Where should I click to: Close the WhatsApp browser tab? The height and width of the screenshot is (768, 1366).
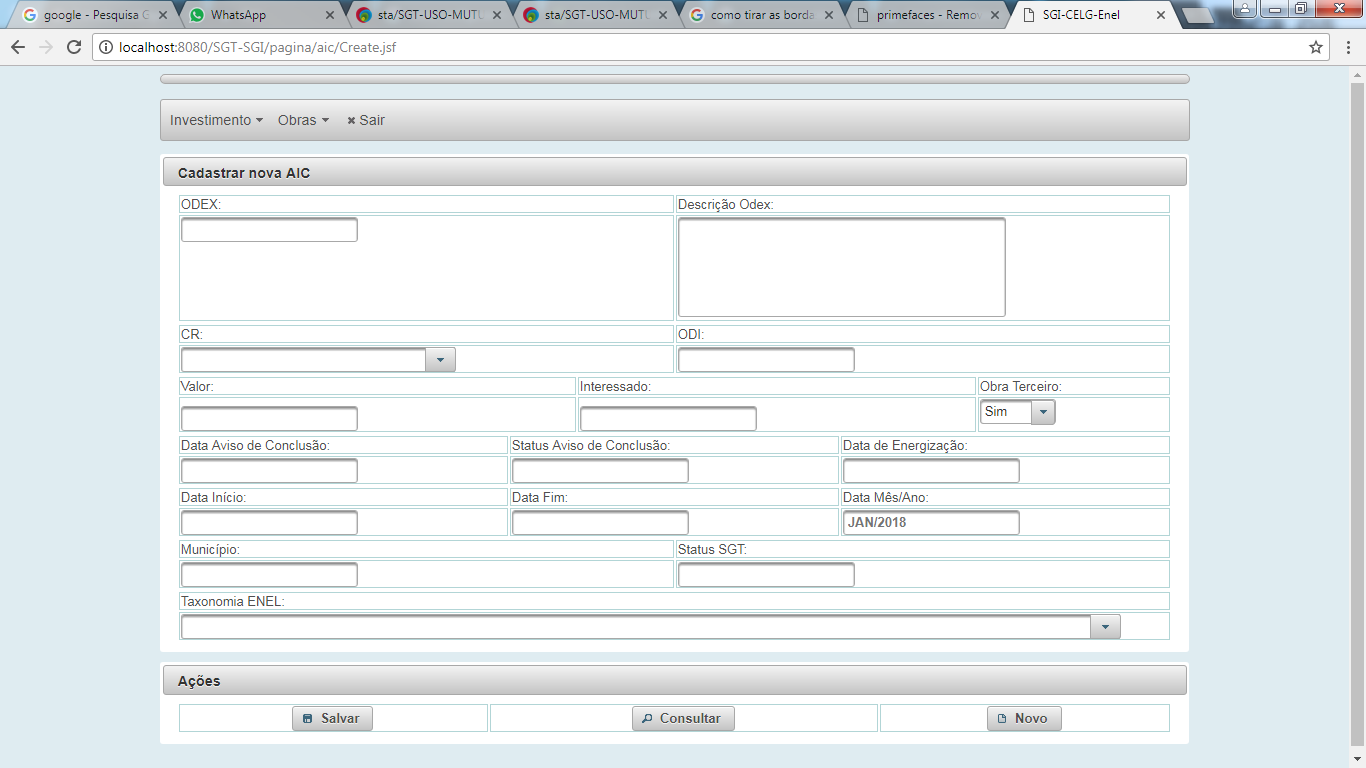[330, 15]
